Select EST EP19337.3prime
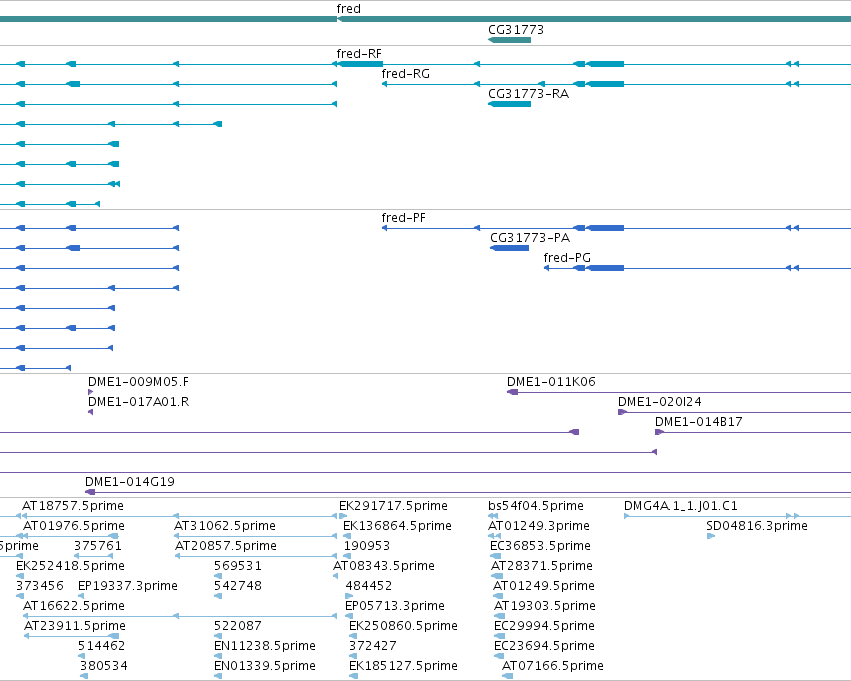The height and width of the screenshot is (681, 851). pyautogui.click(x=128, y=586)
